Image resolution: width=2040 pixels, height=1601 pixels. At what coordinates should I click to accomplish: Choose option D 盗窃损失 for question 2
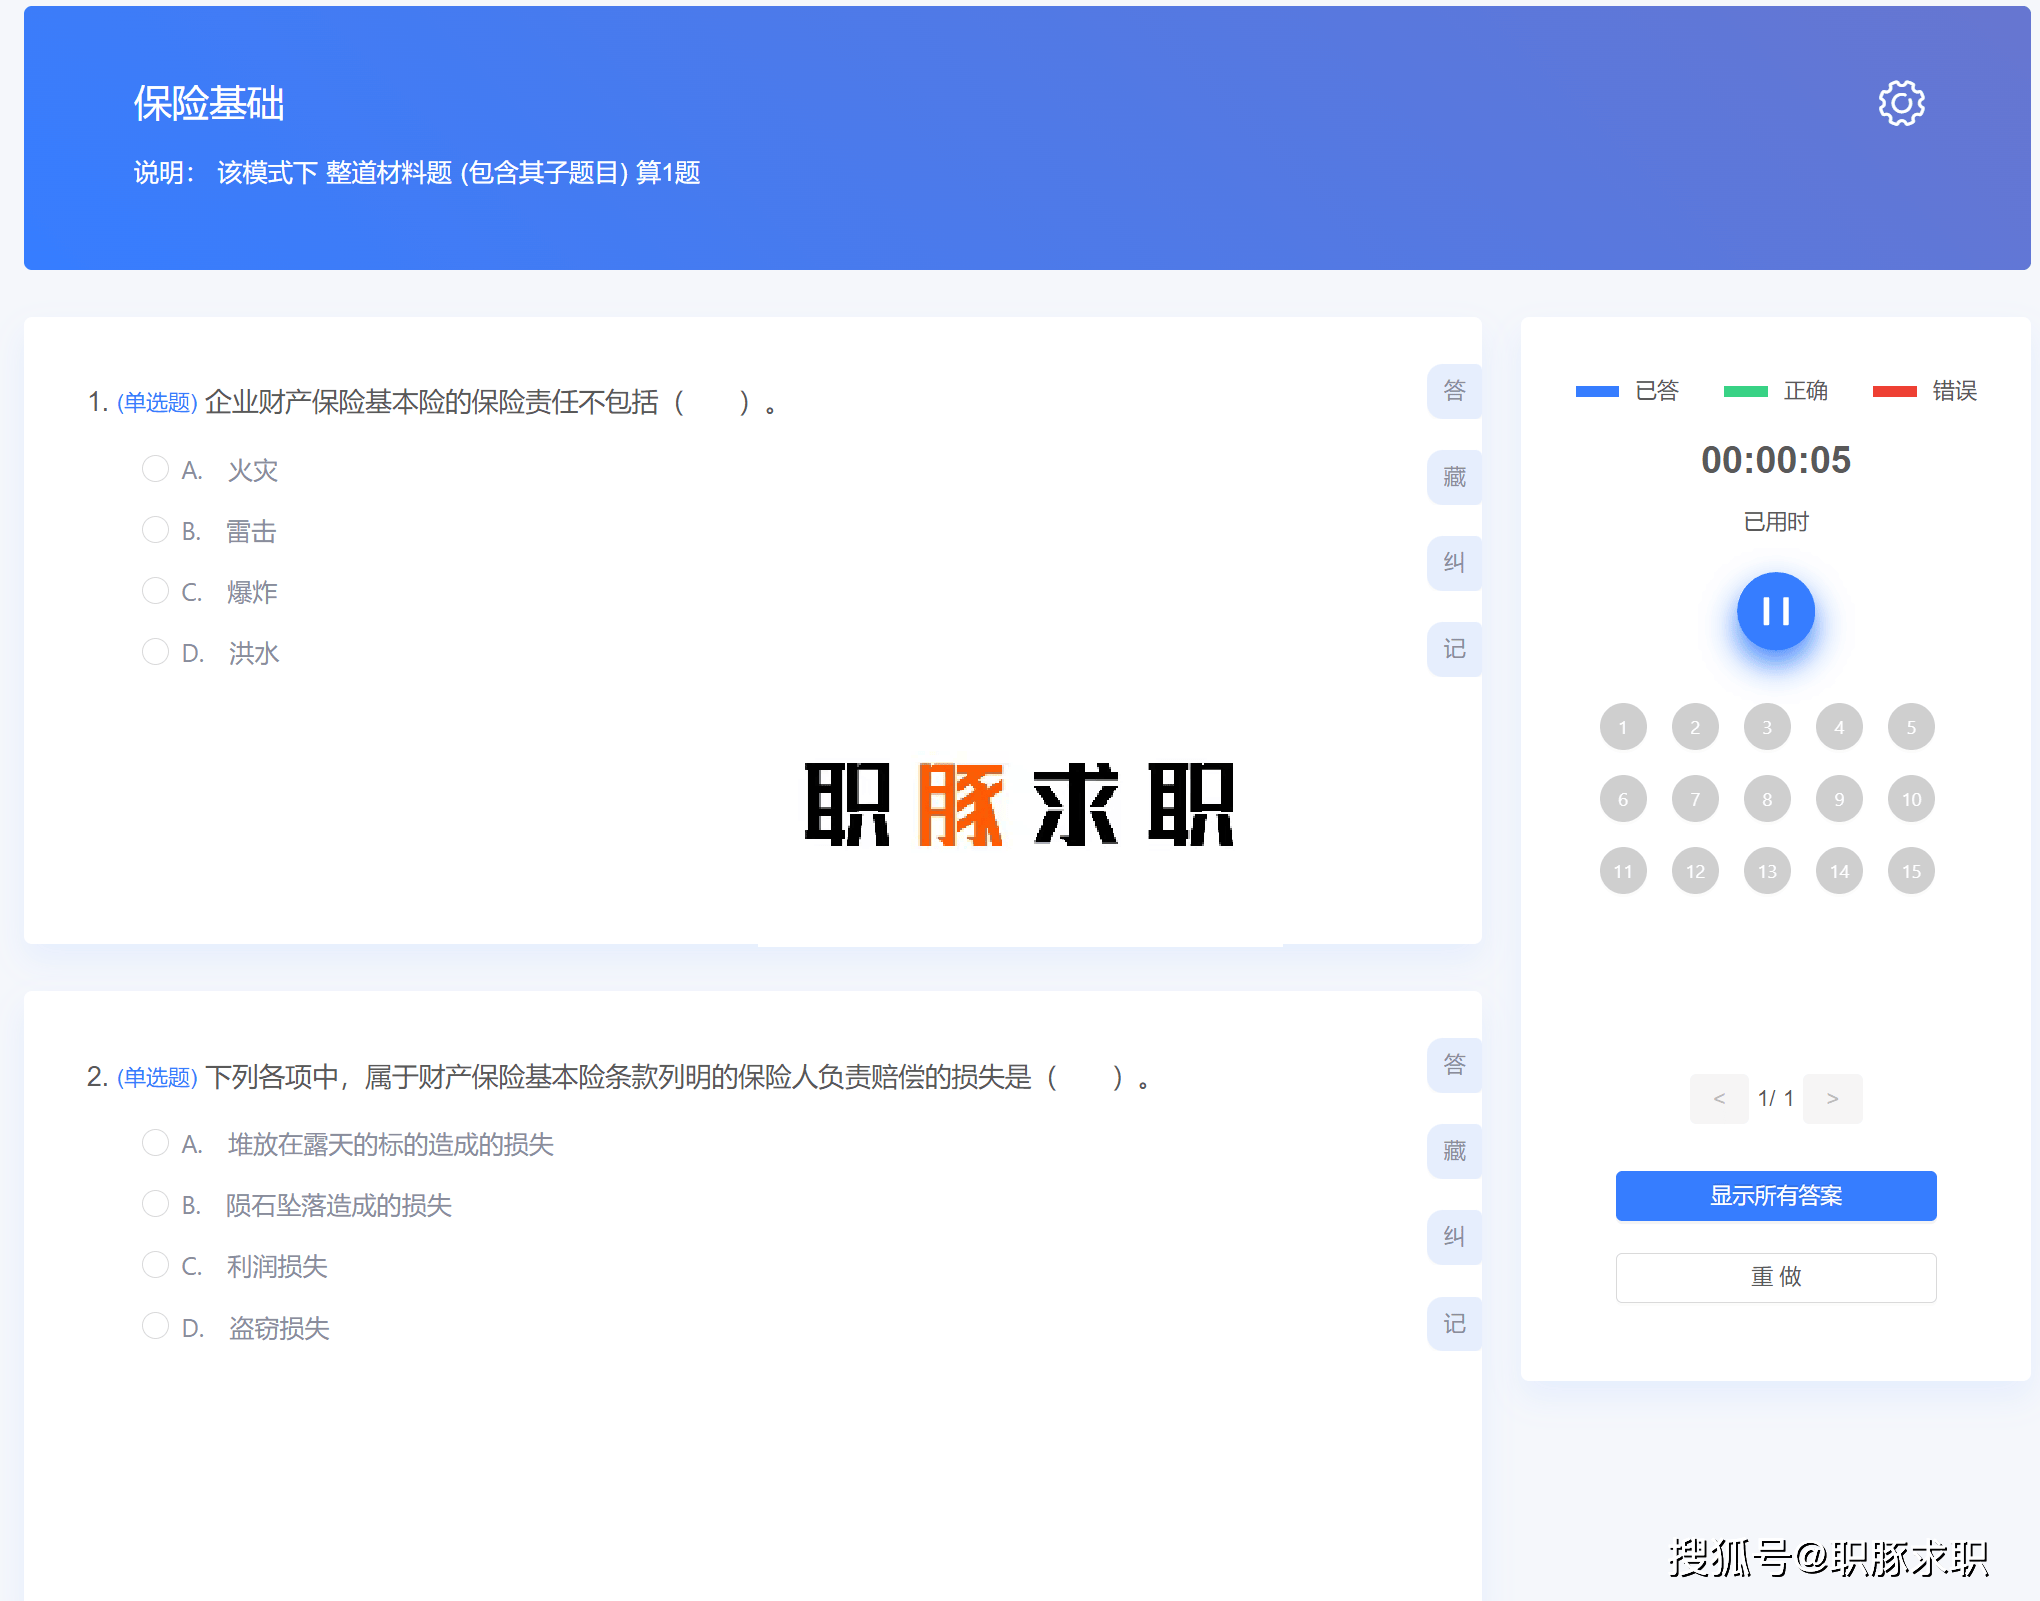tap(155, 1326)
